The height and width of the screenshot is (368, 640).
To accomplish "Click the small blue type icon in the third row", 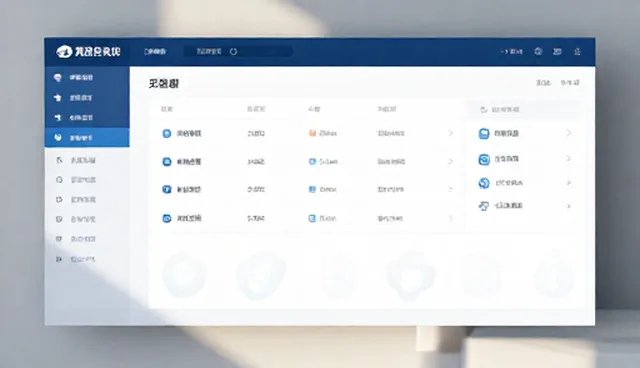I will coord(312,189).
